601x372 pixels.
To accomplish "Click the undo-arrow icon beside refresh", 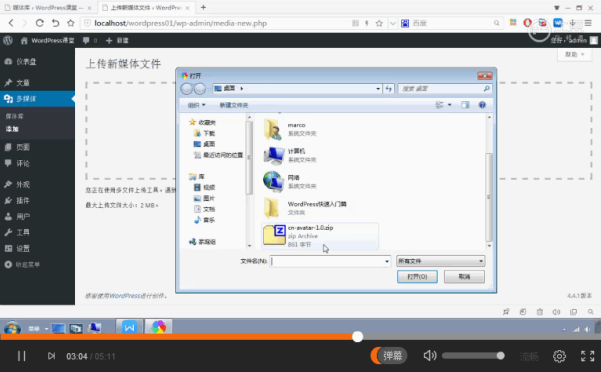I will click(x=56, y=23).
